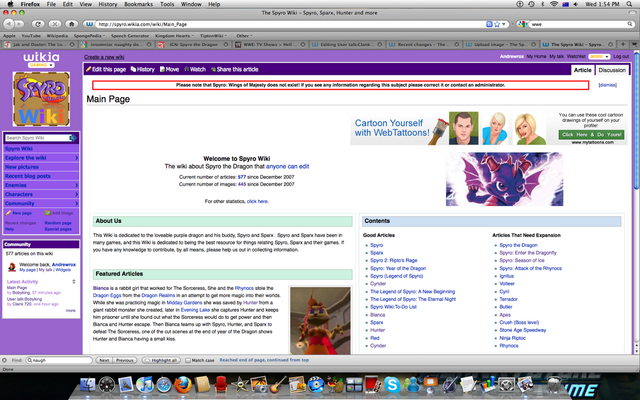
Task: Launch iTunes from the Dock
Action: pyautogui.click(x=144, y=384)
